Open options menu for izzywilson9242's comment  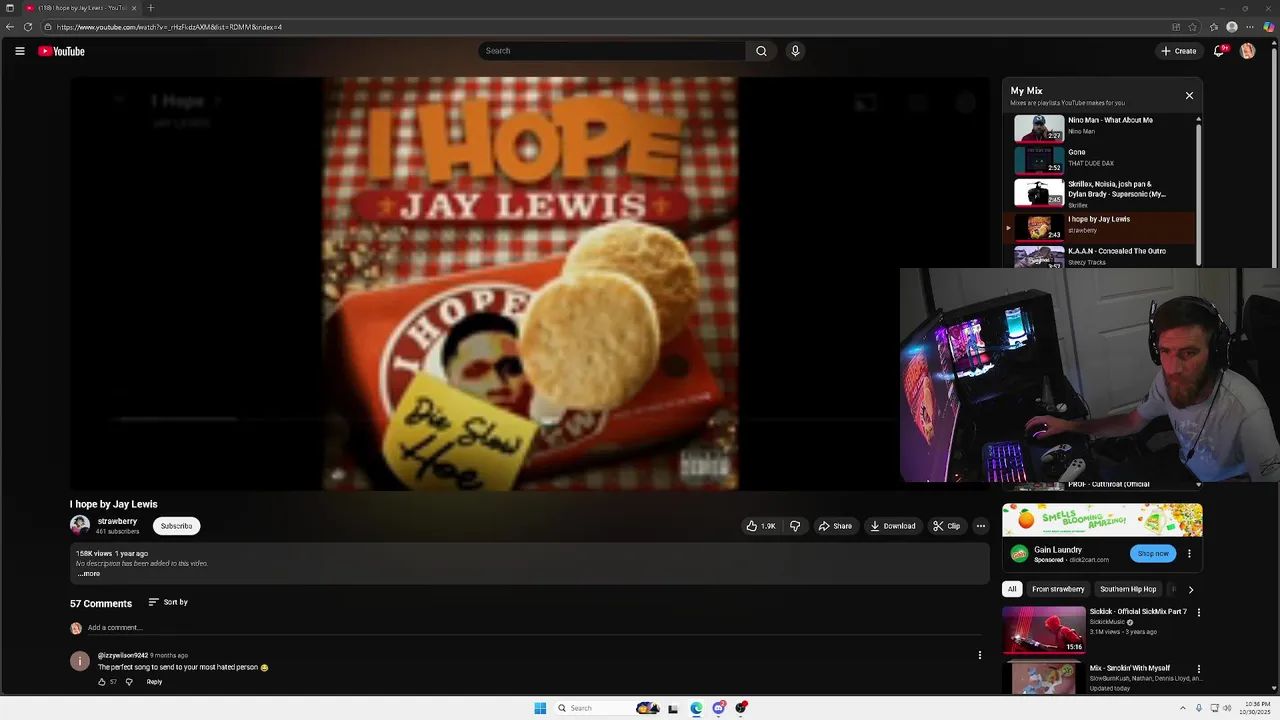tap(980, 655)
